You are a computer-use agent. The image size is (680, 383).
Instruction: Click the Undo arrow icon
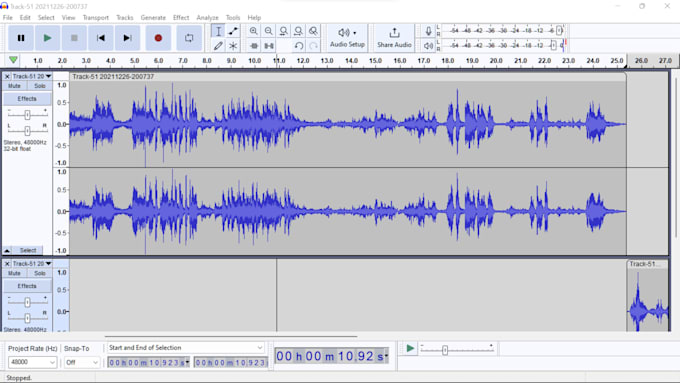(x=298, y=46)
